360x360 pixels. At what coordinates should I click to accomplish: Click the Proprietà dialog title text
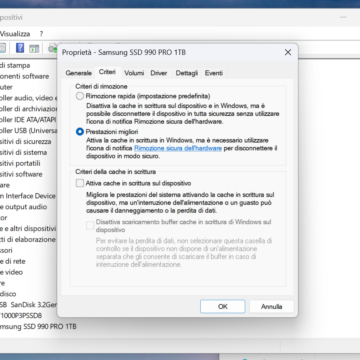click(x=124, y=52)
